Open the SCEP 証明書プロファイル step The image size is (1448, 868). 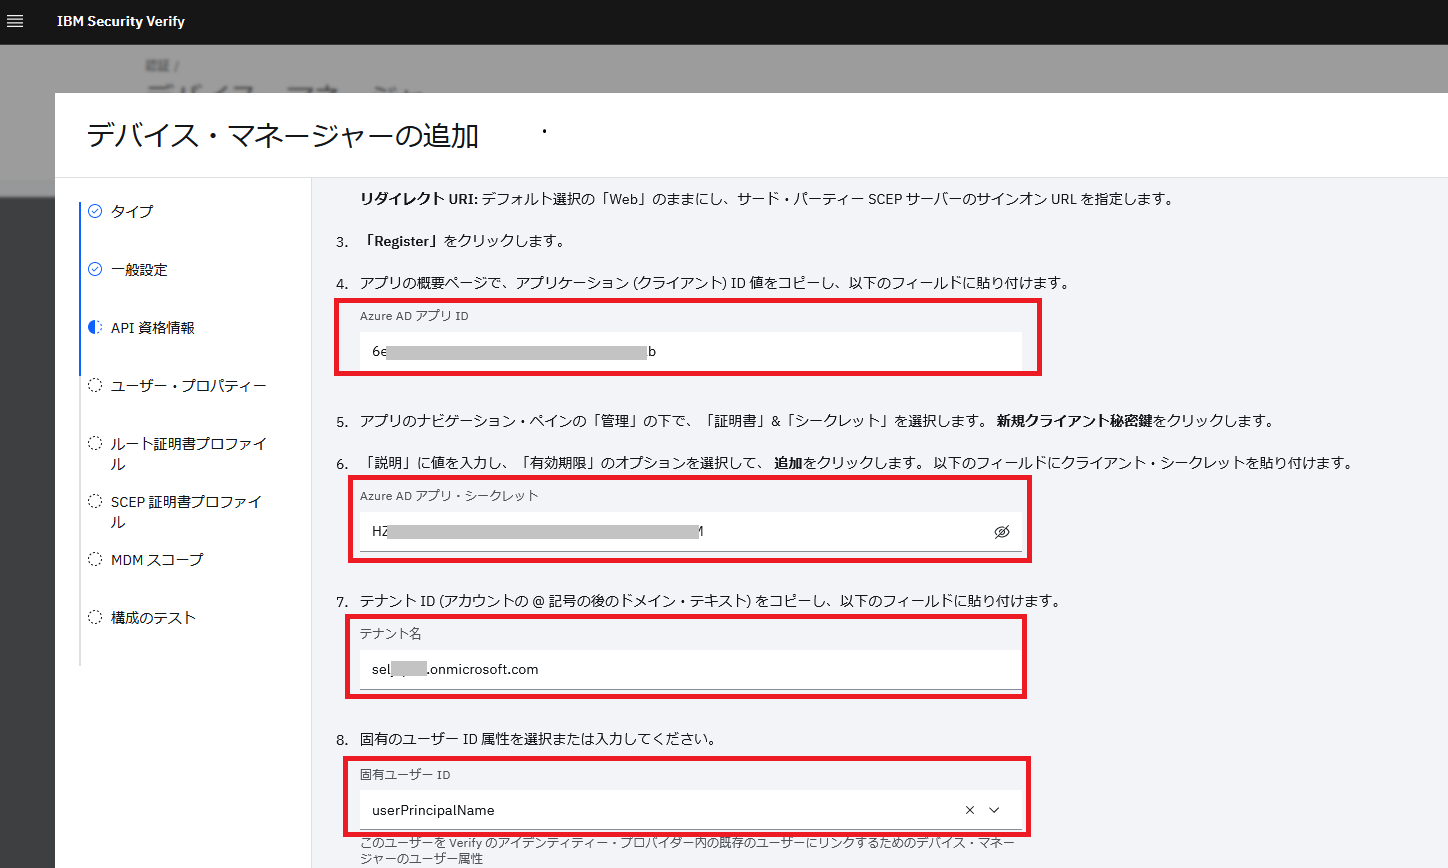coord(186,511)
